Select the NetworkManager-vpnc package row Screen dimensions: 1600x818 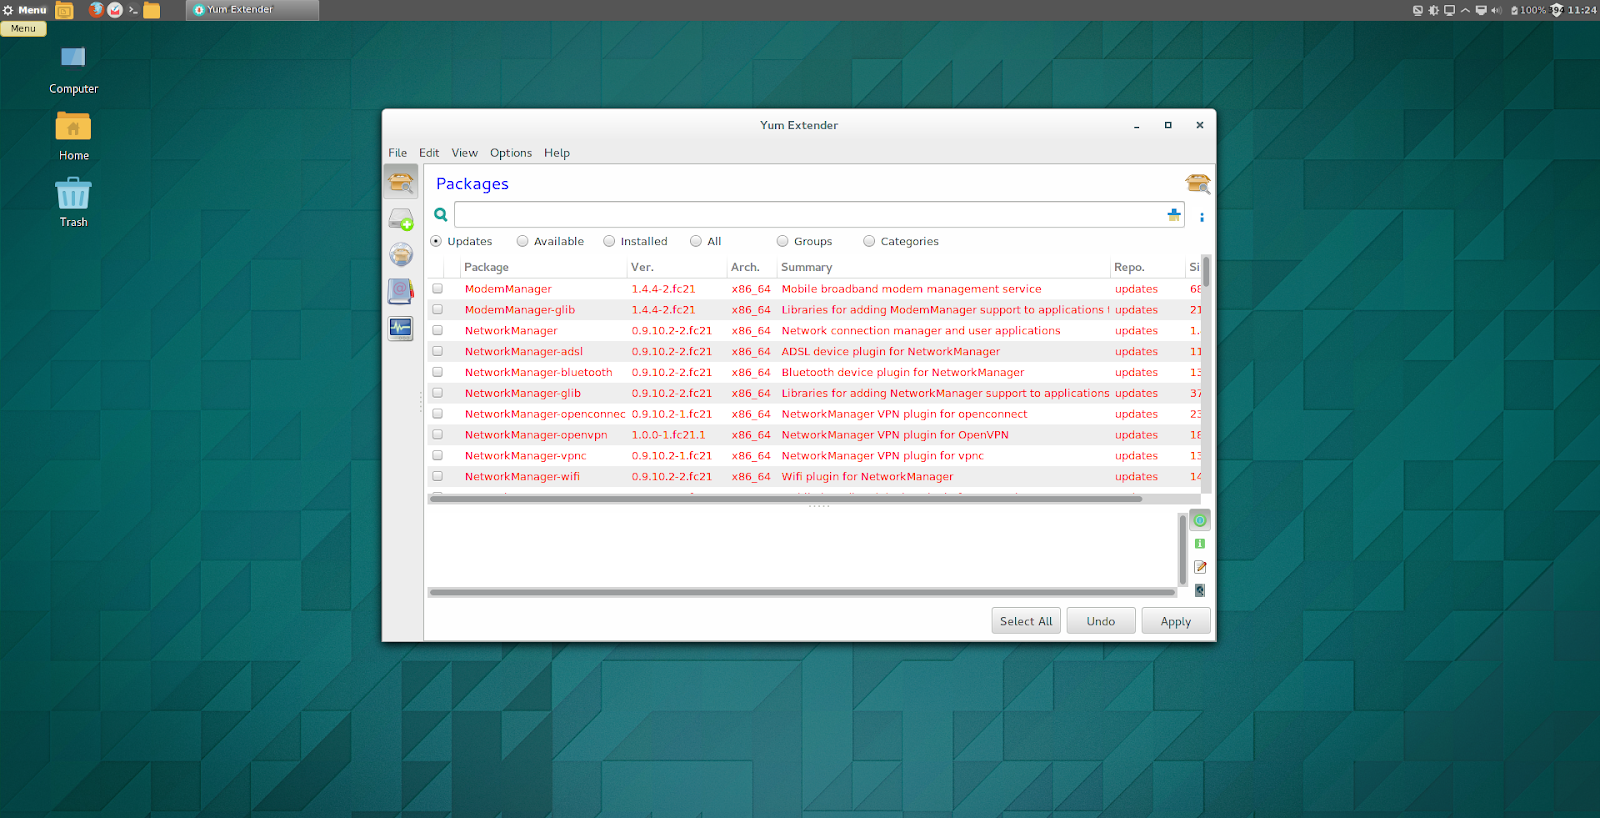pyautogui.click(x=814, y=455)
